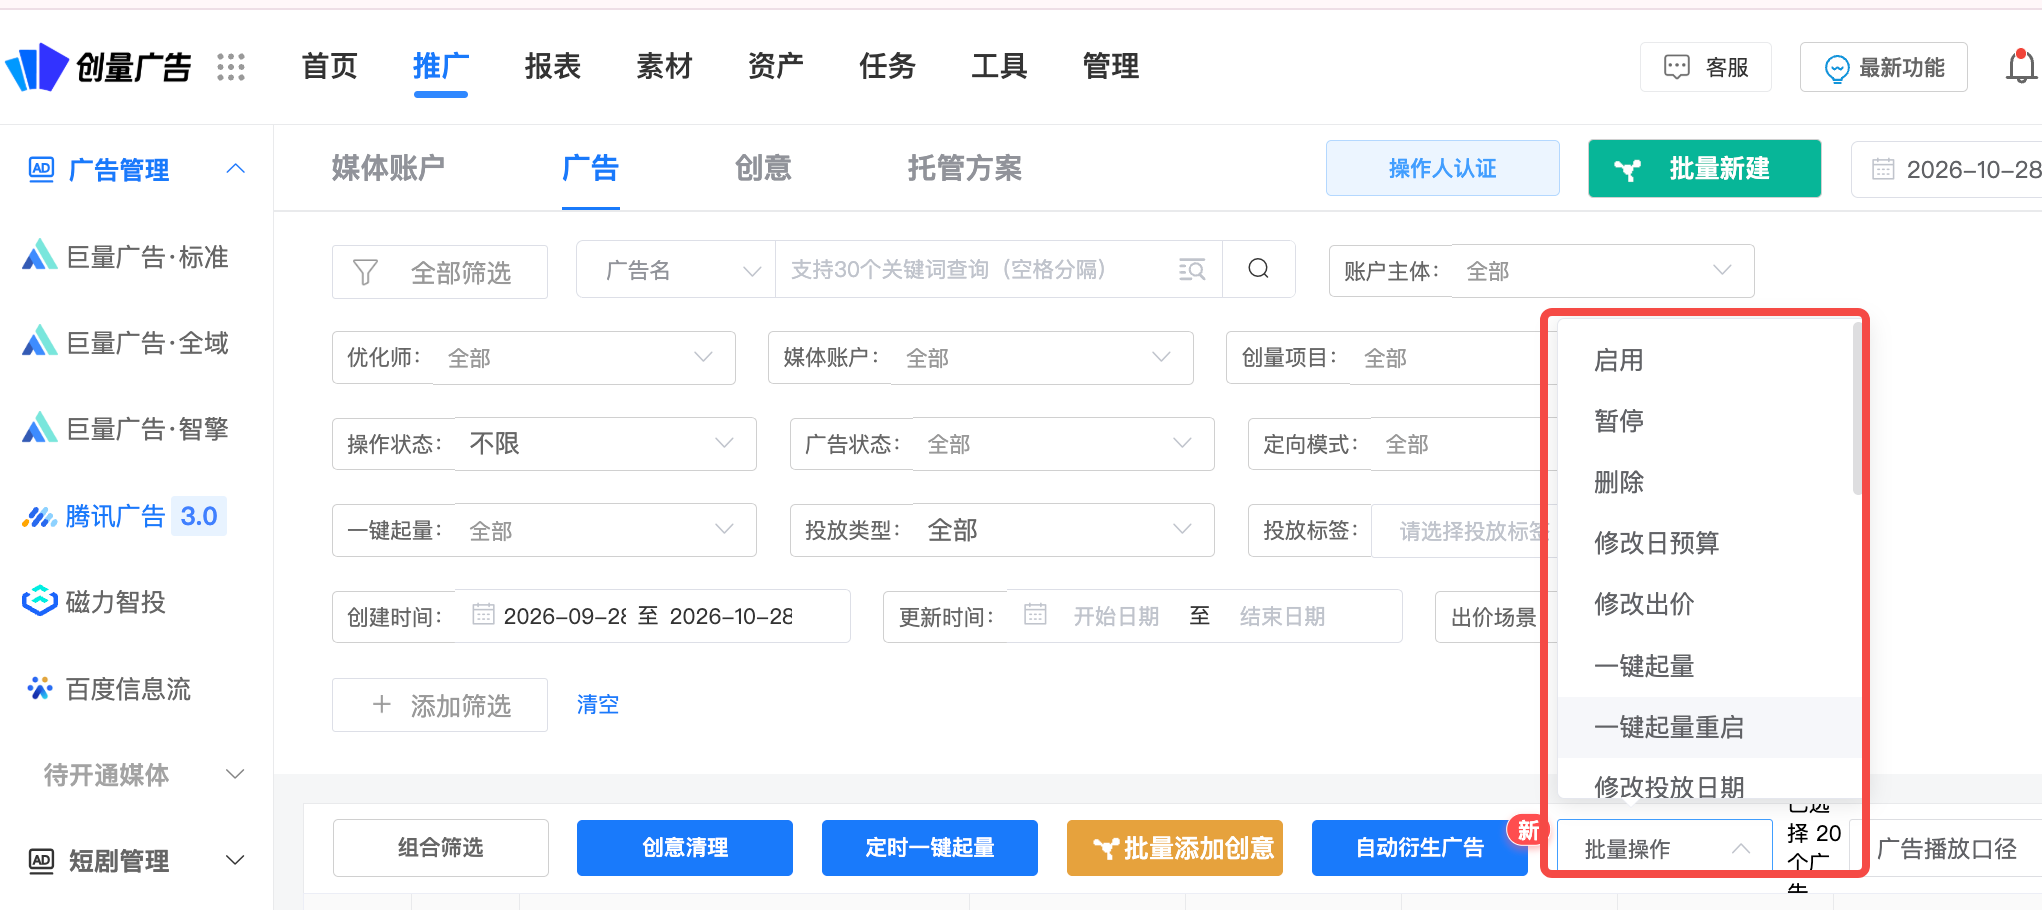This screenshot has width=2042, height=910.
Task: Open the 广告名 search type dropdown
Action: tap(676, 270)
